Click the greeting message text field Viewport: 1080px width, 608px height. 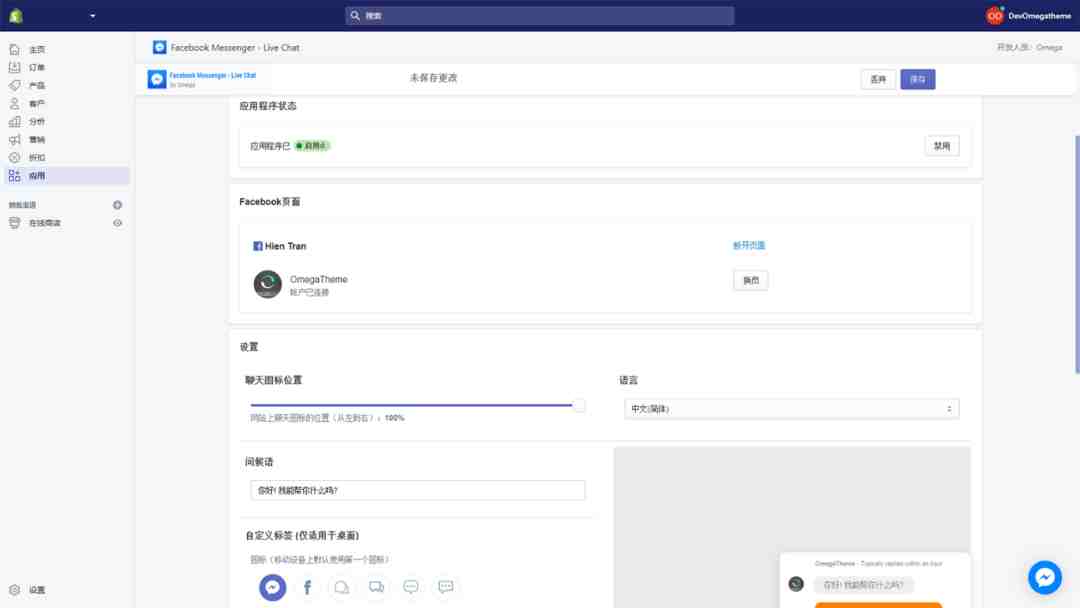pos(417,490)
